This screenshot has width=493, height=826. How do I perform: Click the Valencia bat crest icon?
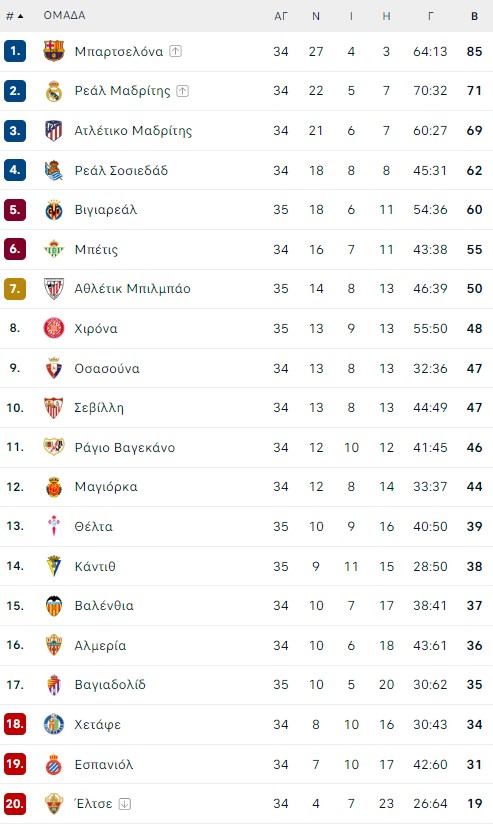coord(54,605)
